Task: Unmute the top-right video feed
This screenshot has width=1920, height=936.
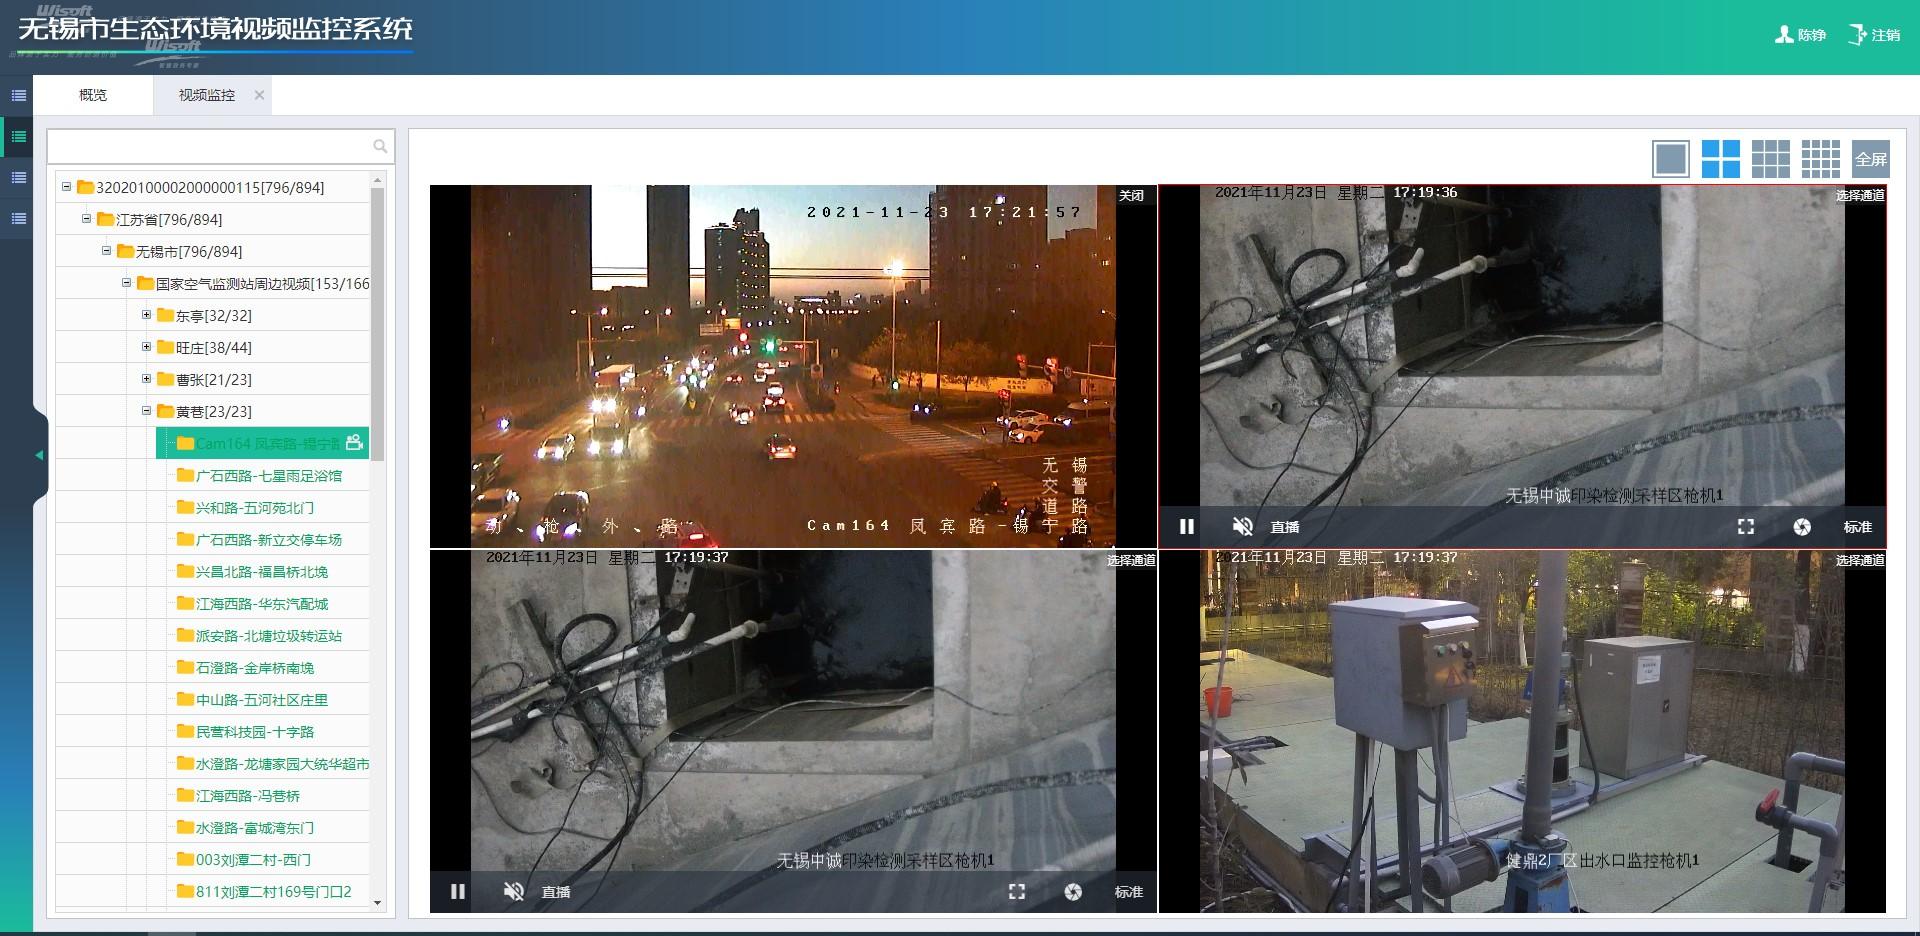Action: 1242,527
